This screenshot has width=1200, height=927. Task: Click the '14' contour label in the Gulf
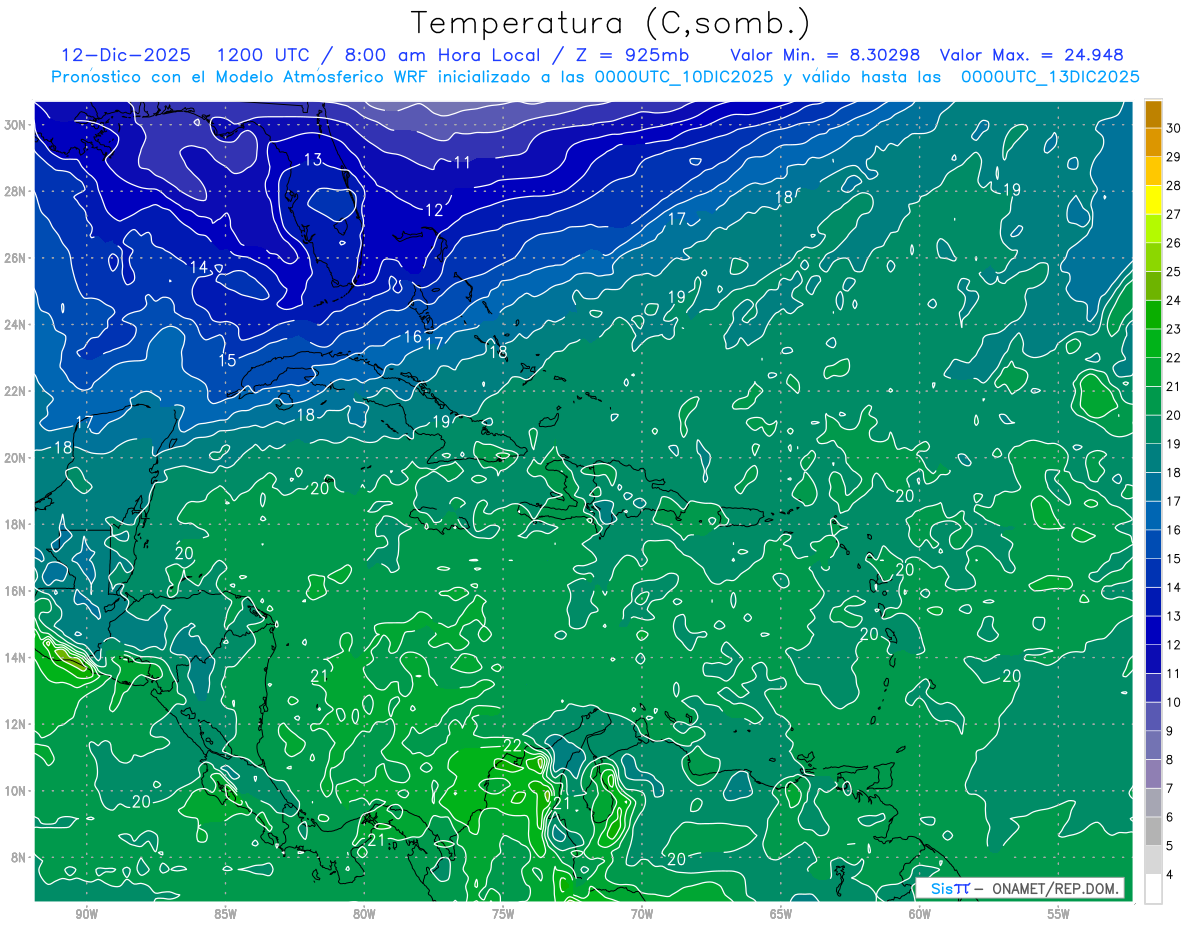199,267
